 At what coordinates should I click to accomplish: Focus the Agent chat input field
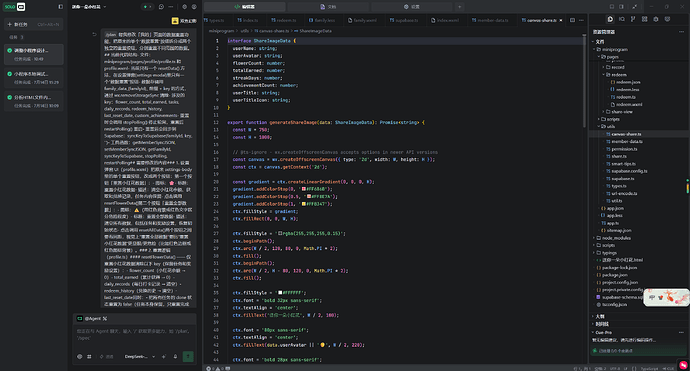point(134,336)
